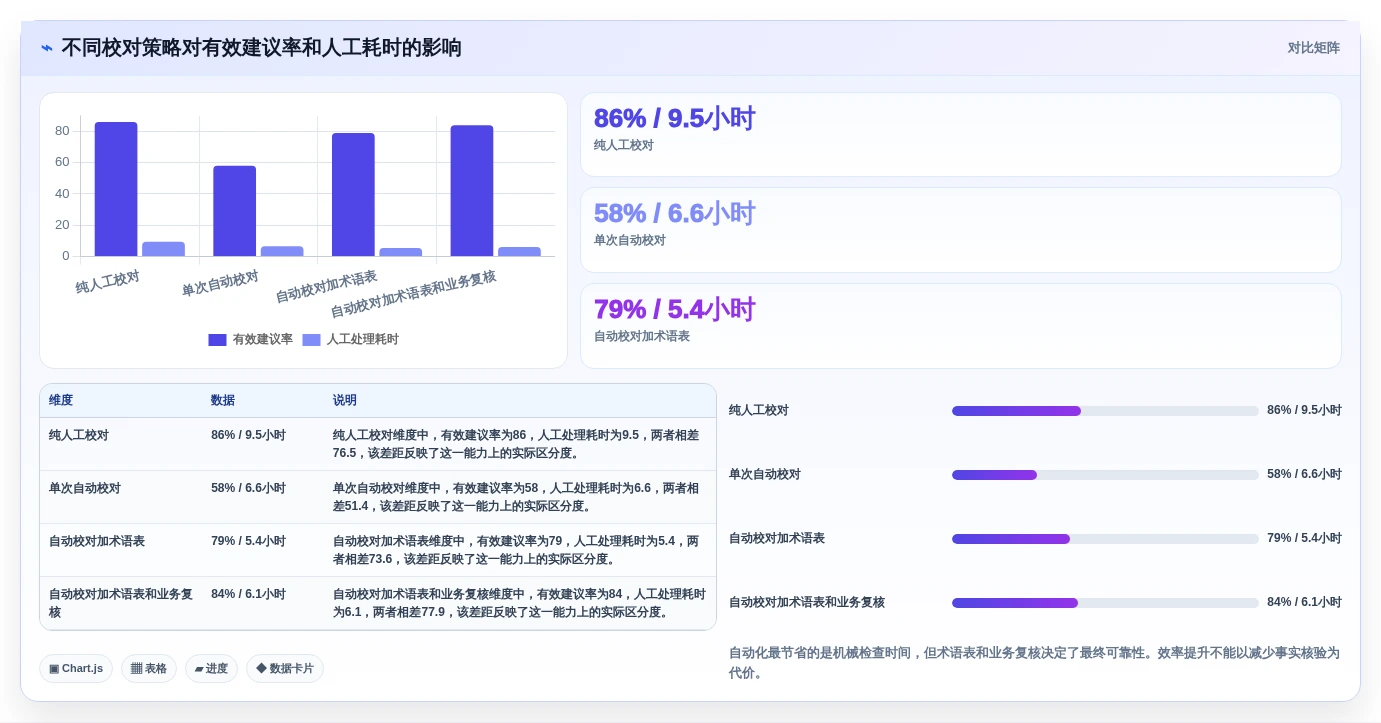Click the lightning icon beside the title
Screen dimensions: 1381x723
pyautogui.click(x=47, y=48)
